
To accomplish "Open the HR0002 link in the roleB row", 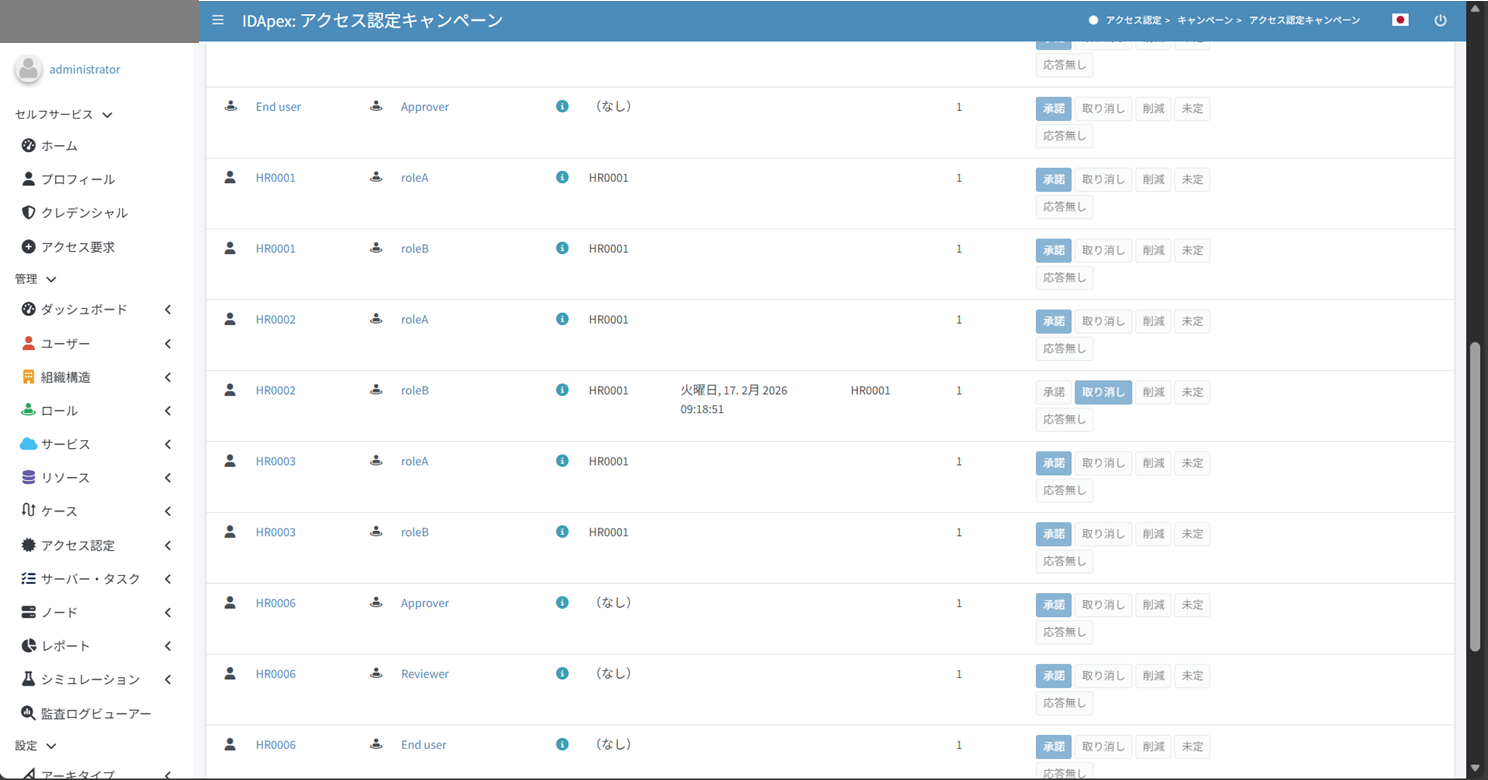I will 276,391.
